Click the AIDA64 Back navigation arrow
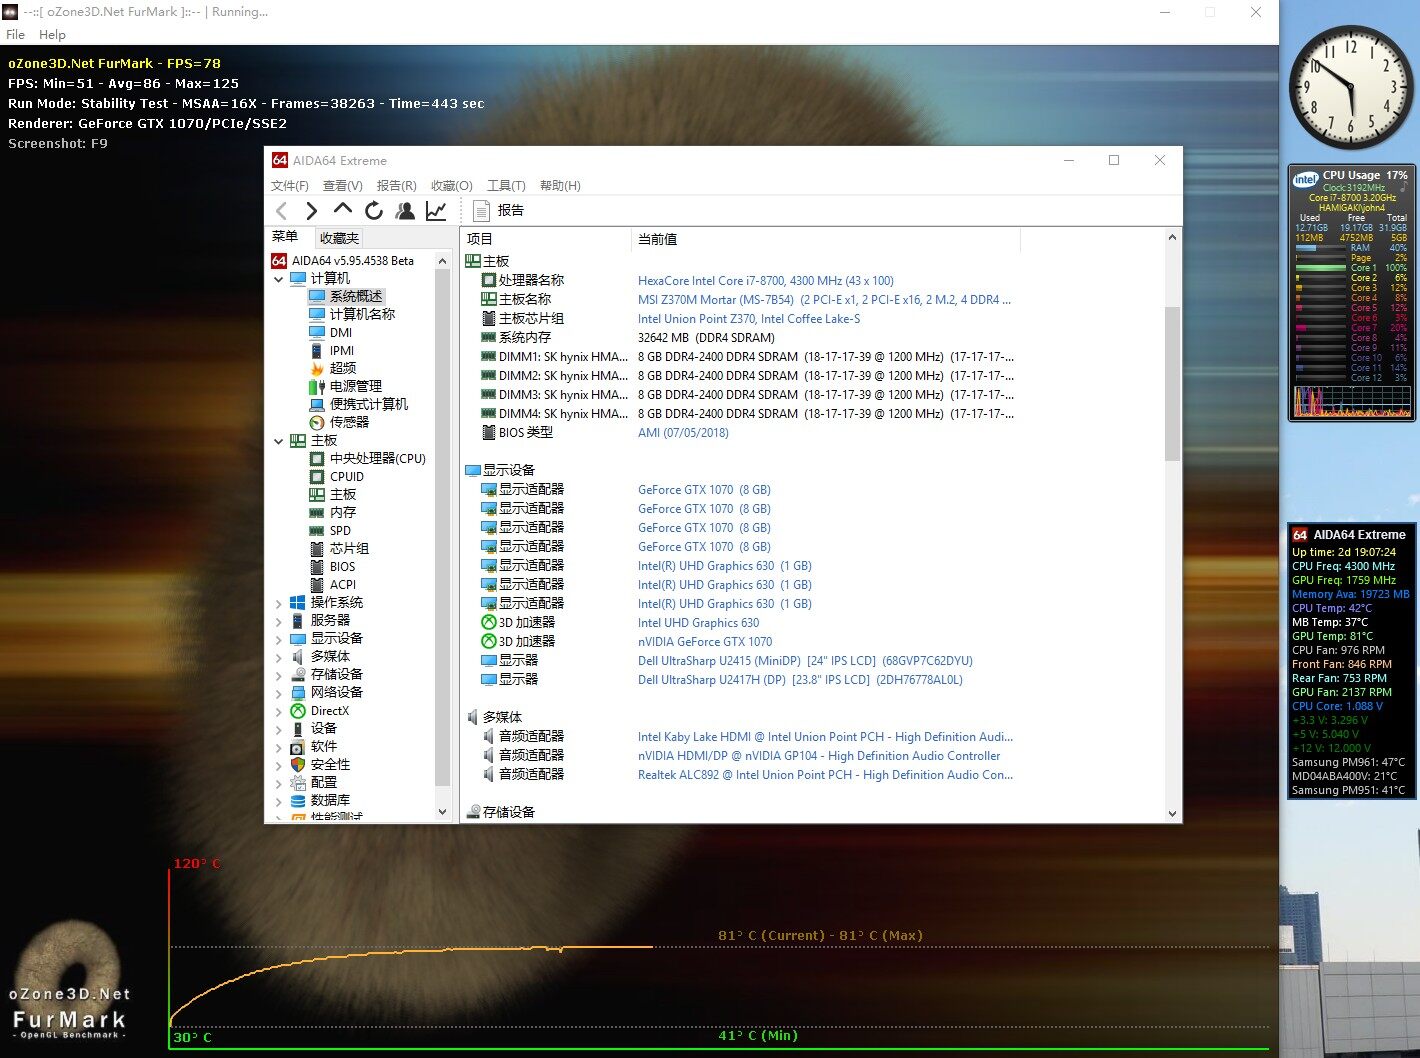This screenshot has width=1420, height=1058. pos(282,210)
